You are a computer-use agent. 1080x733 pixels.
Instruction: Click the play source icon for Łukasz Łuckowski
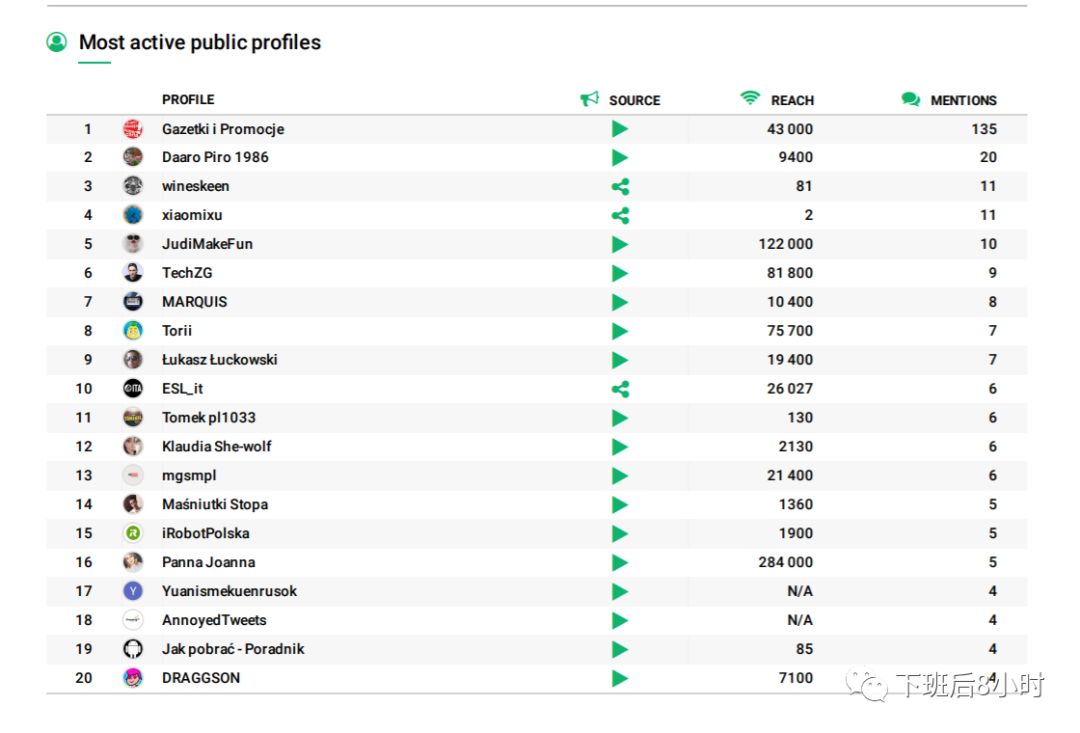[x=620, y=360]
